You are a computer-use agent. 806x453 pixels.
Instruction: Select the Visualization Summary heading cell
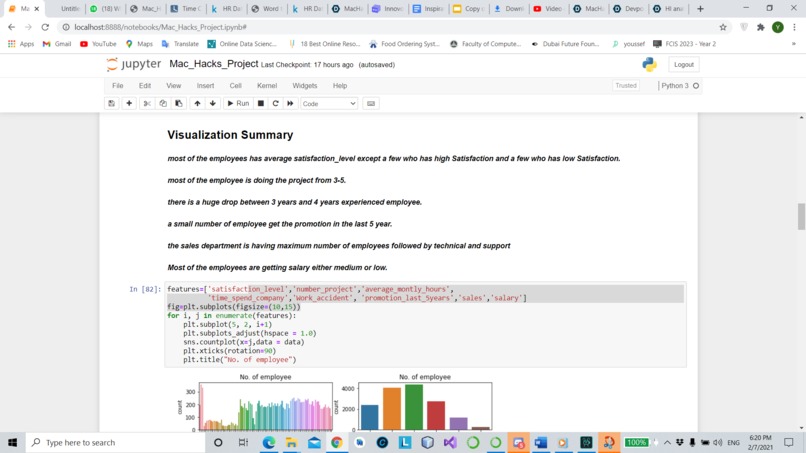[230, 135]
